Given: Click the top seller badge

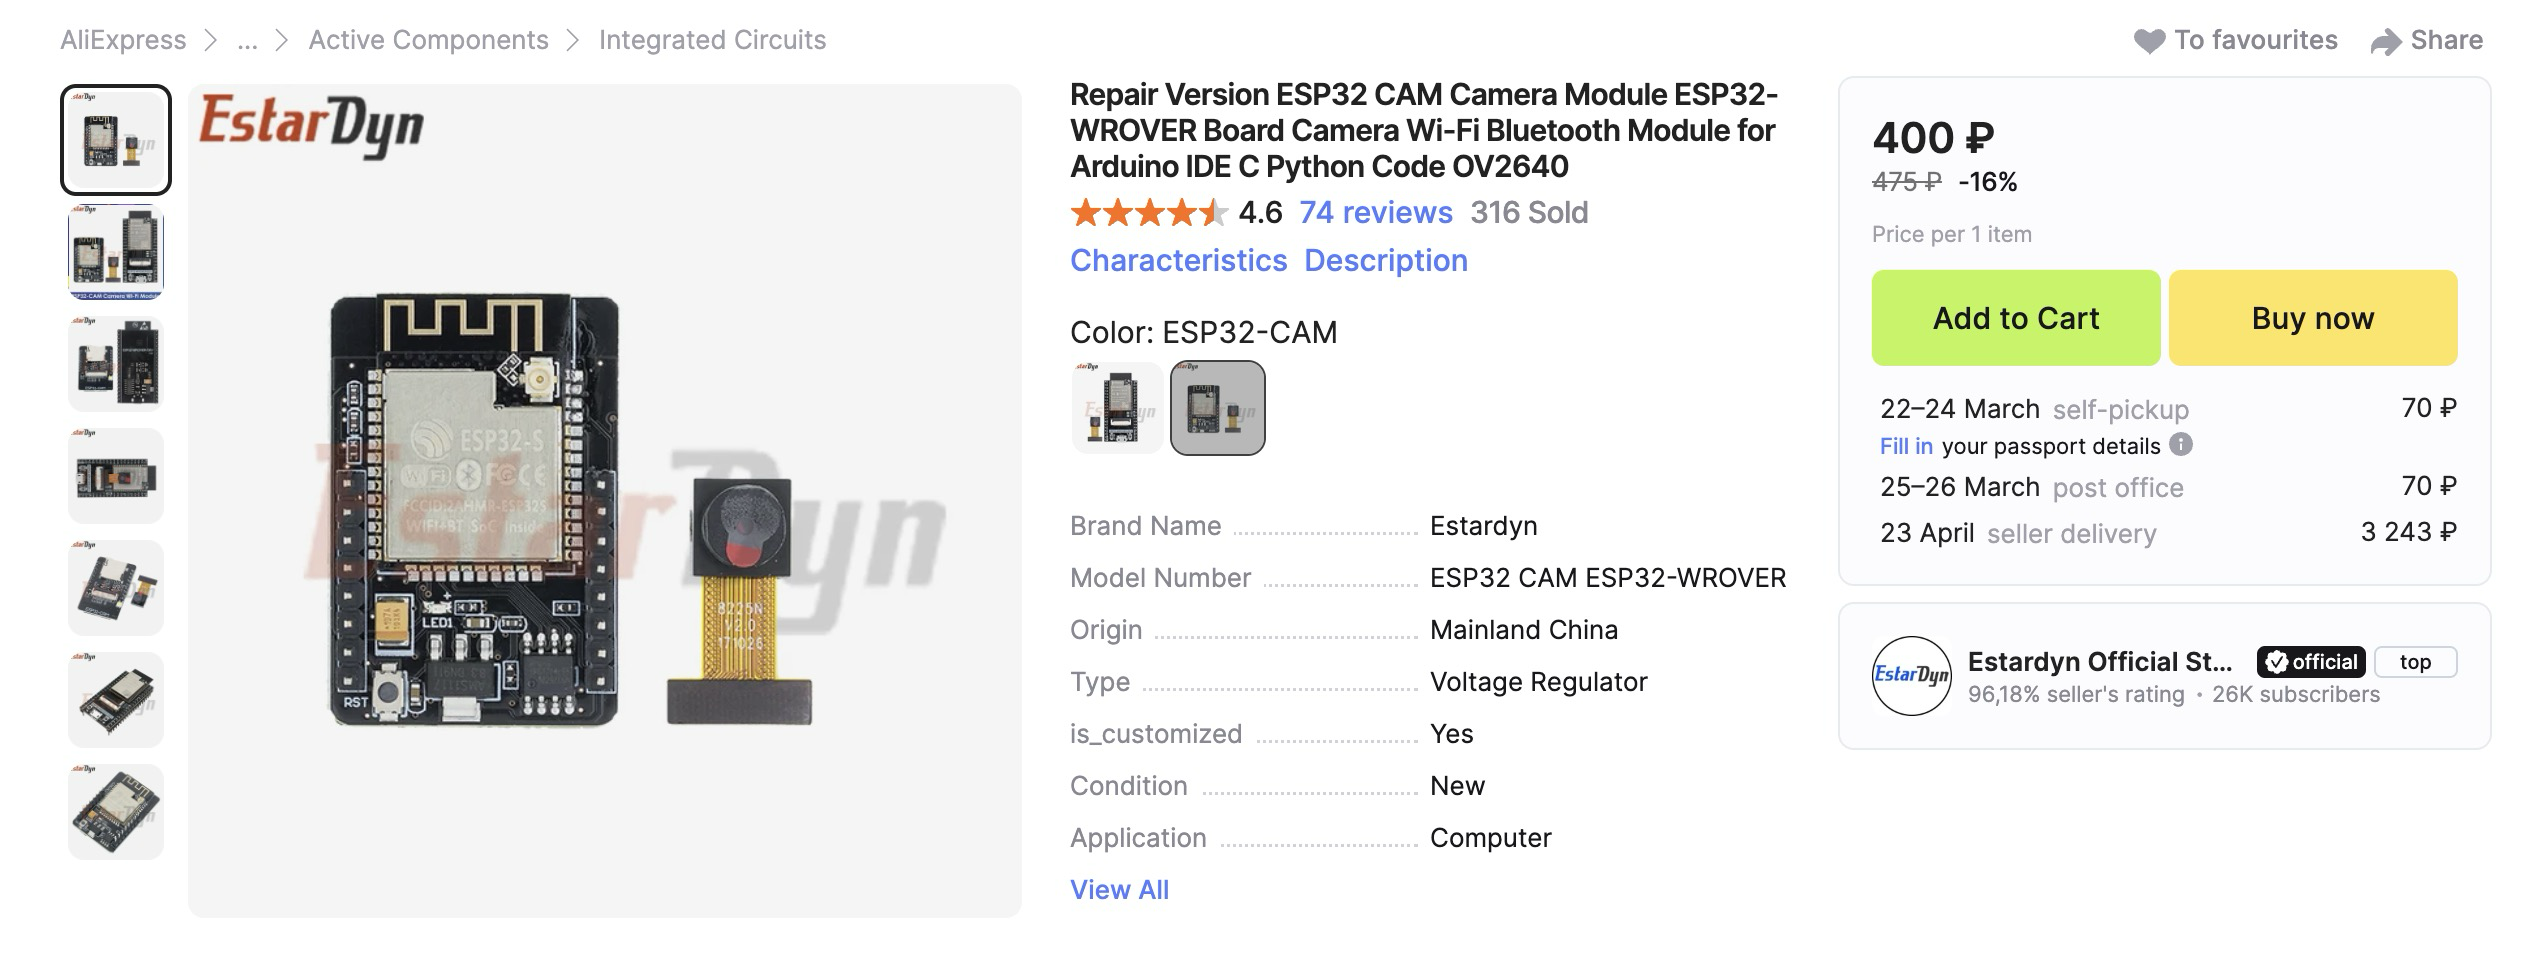Looking at the screenshot, I should pyautogui.click(x=2414, y=662).
